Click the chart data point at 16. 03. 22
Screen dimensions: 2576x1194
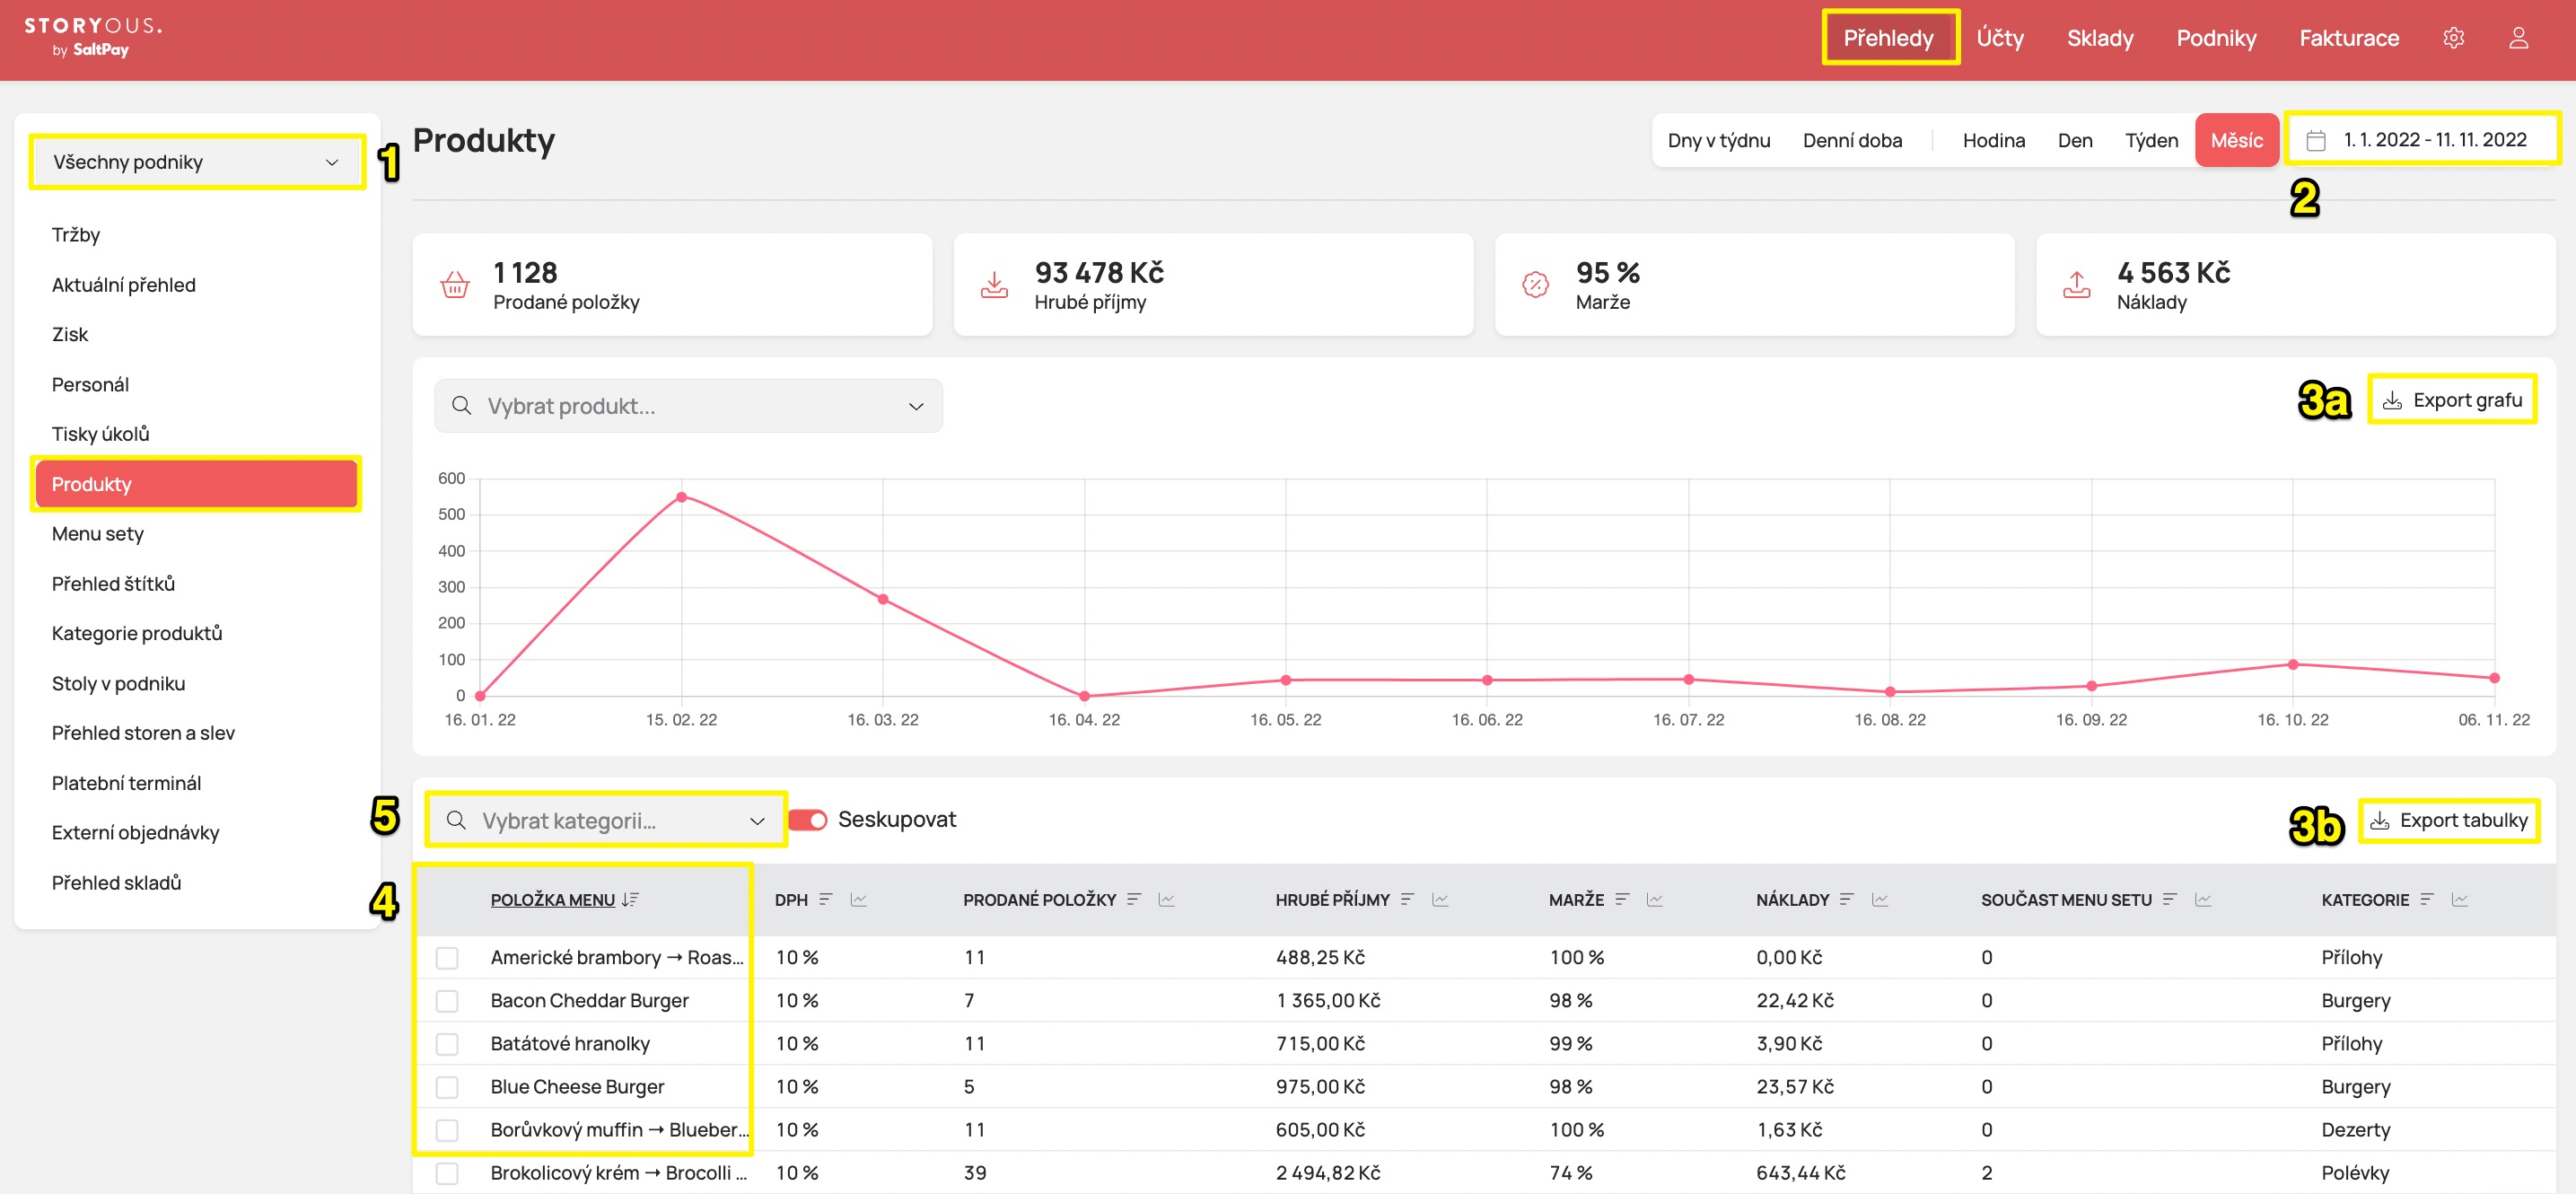pos(883,599)
